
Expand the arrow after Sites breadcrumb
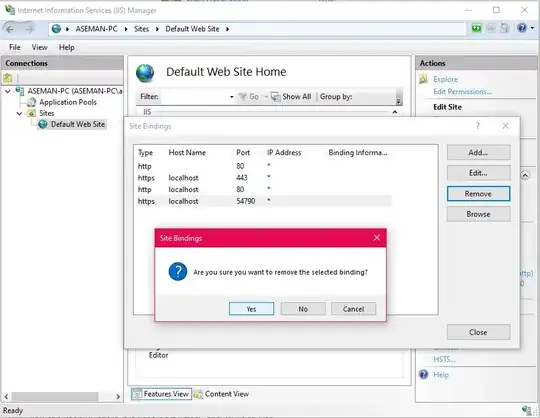coord(157,29)
